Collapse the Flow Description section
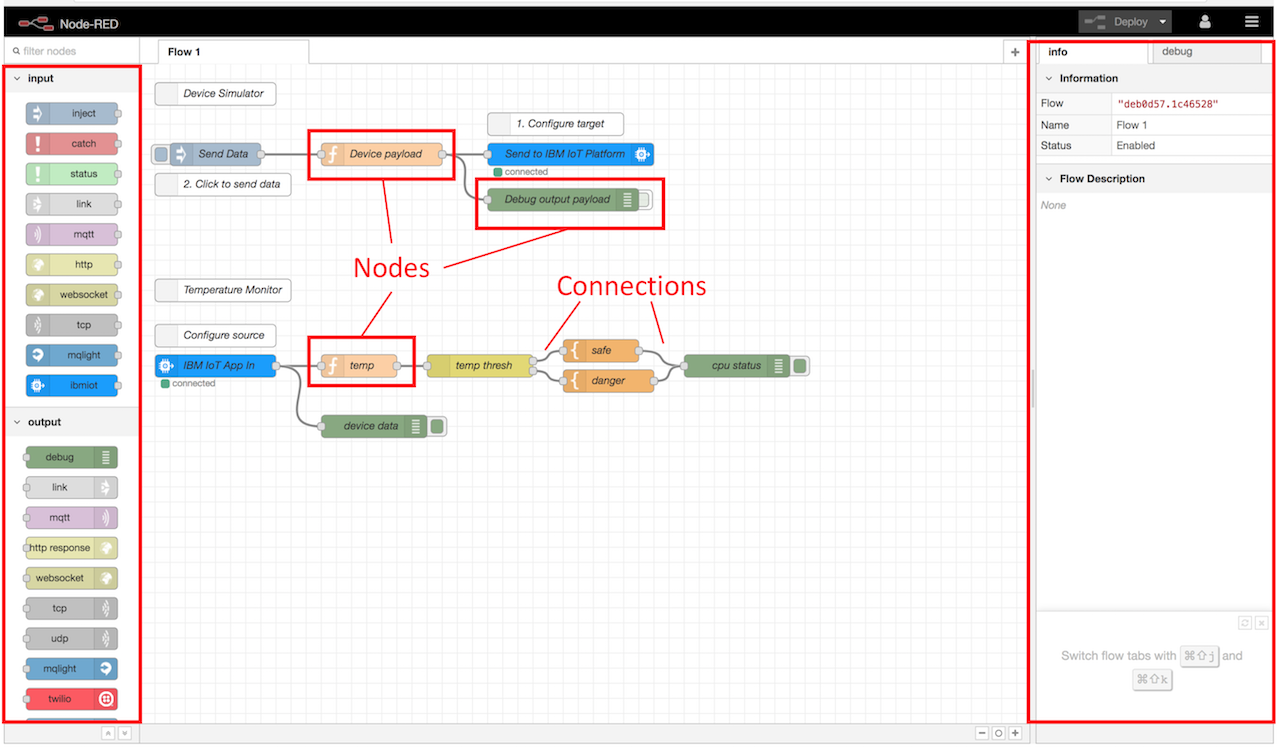This screenshot has width=1280, height=749. click(1155, 178)
